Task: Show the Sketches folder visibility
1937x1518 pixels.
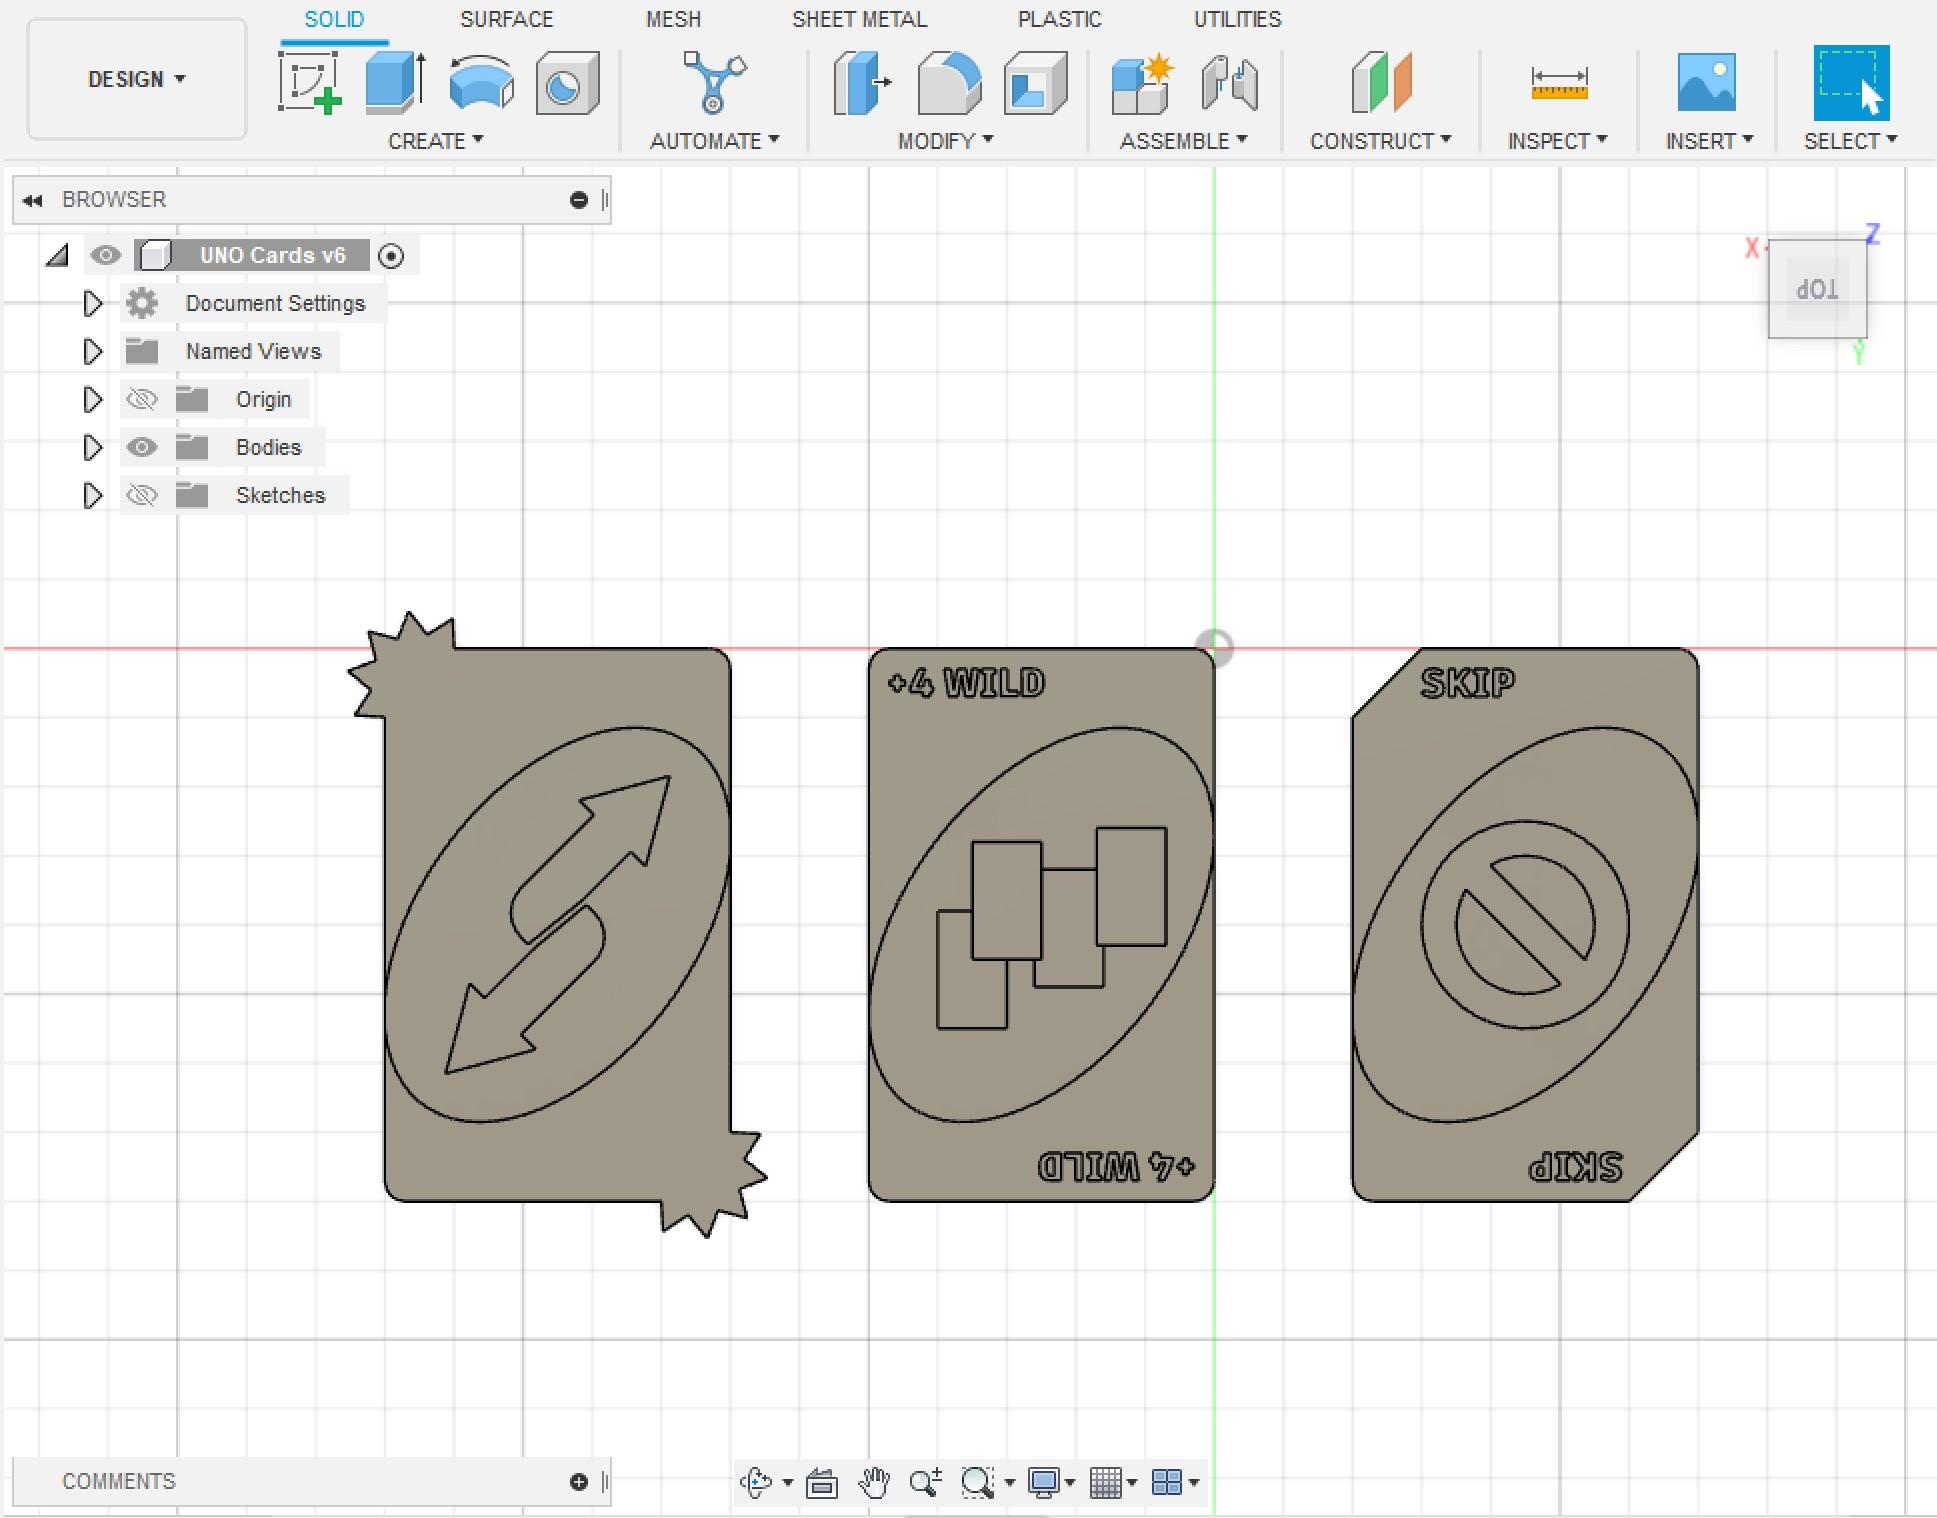Action: (x=142, y=495)
